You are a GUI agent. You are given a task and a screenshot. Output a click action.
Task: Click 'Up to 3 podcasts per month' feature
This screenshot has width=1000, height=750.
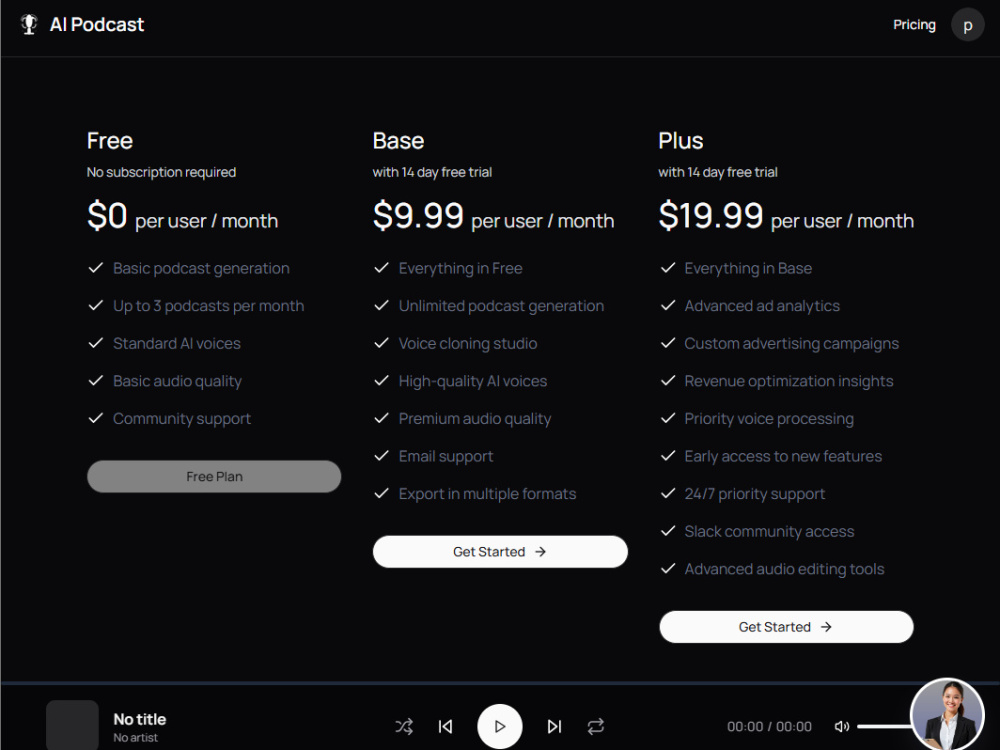pyautogui.click(x=209, y=306)
